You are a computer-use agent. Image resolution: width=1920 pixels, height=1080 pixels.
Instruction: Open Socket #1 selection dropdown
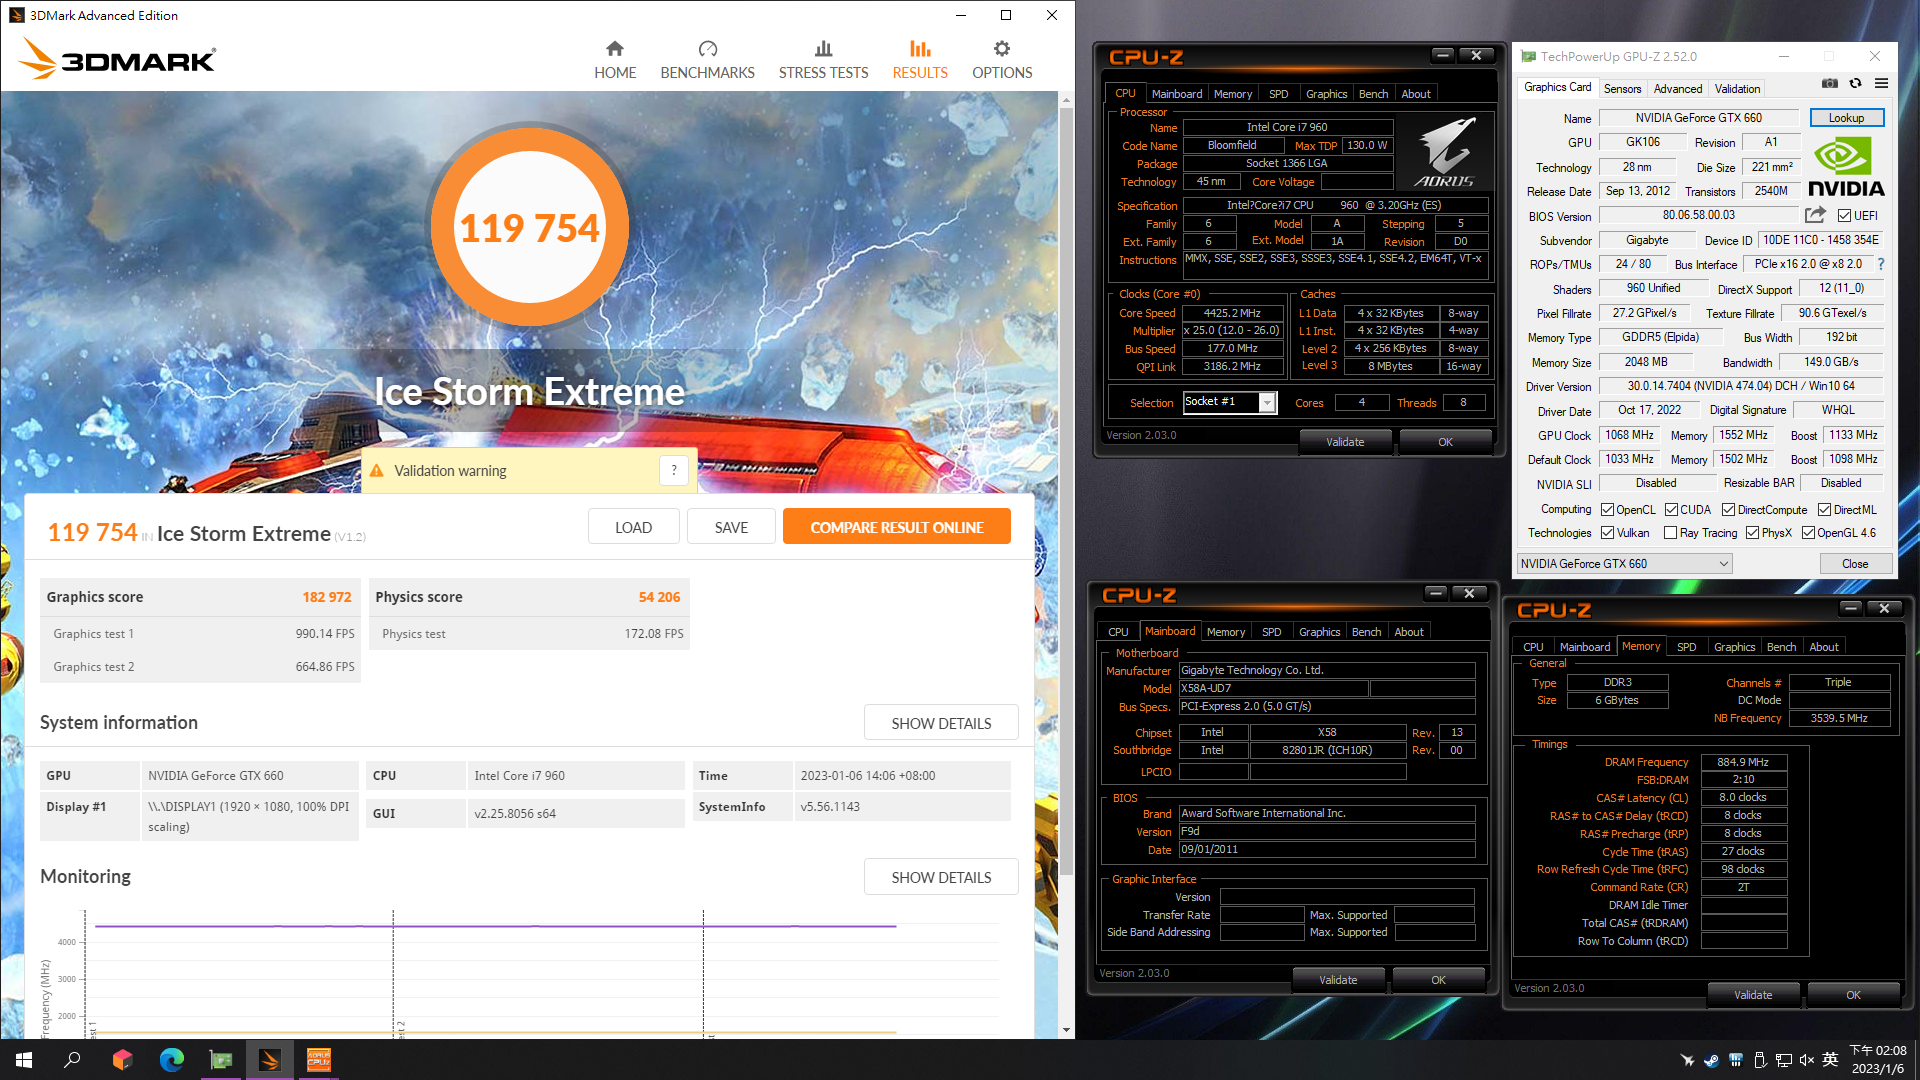coord(1229,402)
